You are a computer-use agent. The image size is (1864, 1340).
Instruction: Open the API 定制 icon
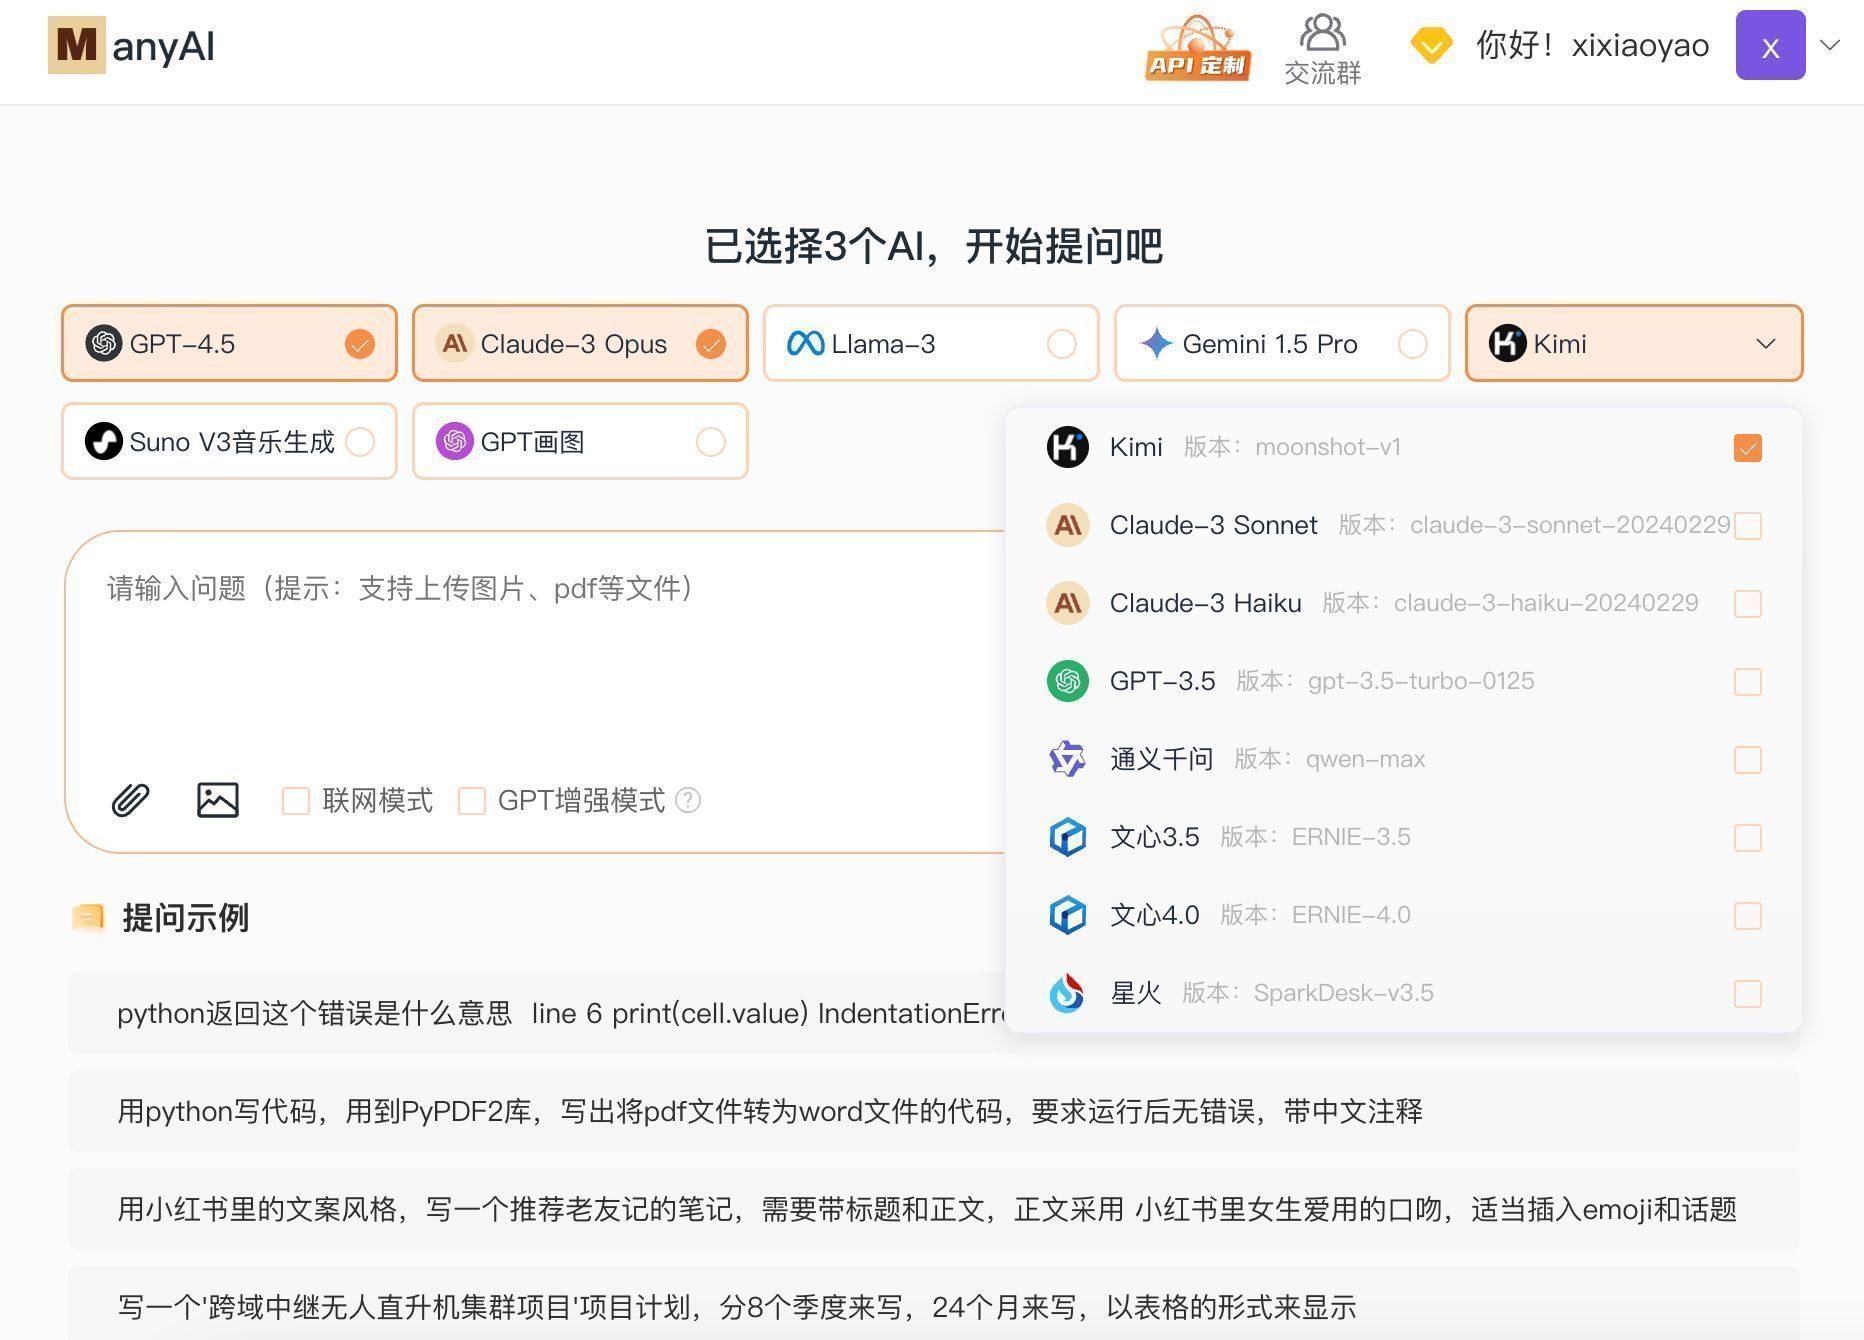[x=1198, y=47]
